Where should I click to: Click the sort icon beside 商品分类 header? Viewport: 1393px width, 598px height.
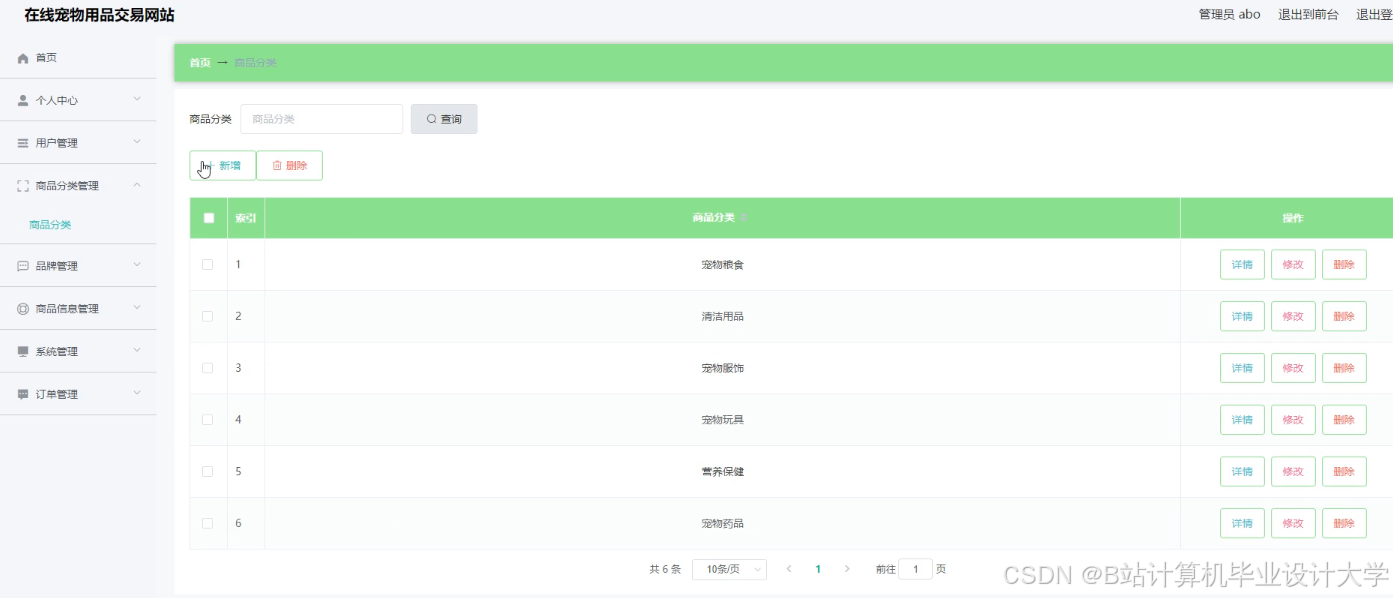[743, 218]
